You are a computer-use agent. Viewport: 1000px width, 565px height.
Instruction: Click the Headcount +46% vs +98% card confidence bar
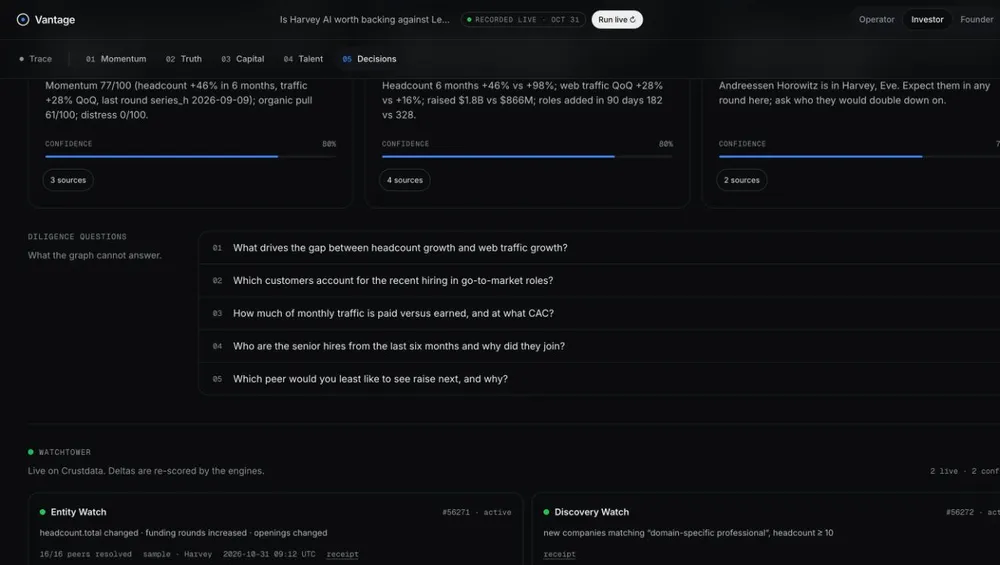[x=527, y=156]
